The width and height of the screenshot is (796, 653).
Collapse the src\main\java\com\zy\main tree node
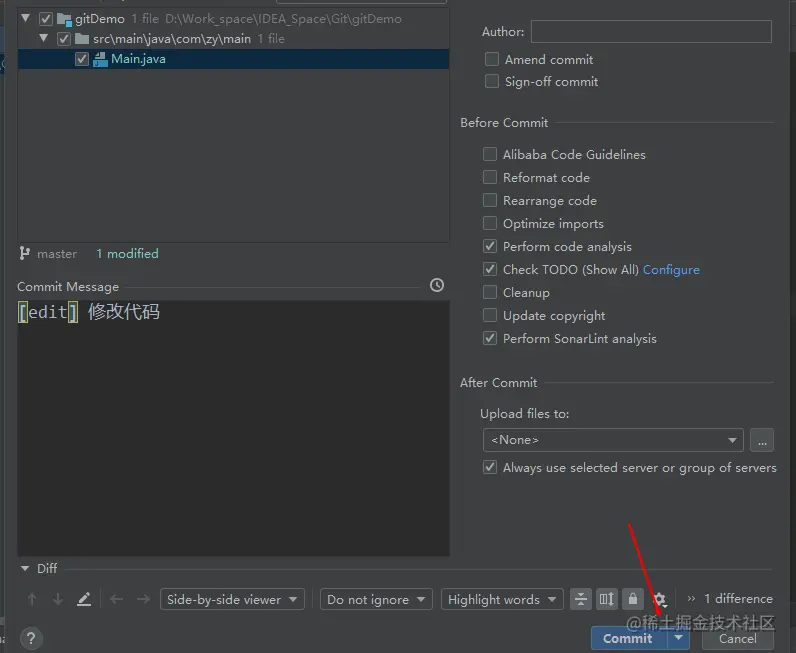pos(44,38)
